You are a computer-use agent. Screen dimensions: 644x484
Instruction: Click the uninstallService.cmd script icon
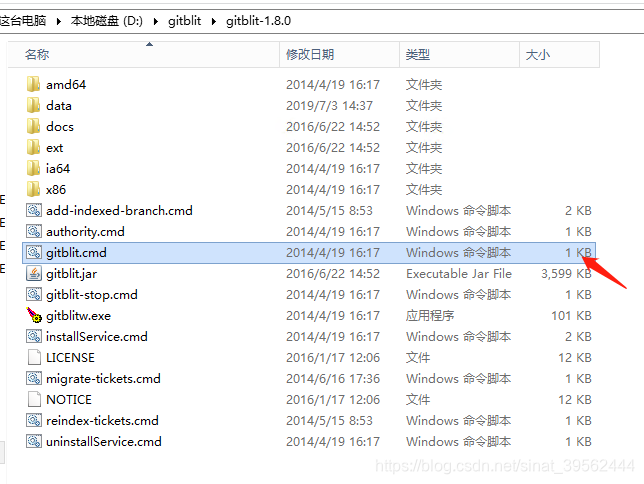34,441
